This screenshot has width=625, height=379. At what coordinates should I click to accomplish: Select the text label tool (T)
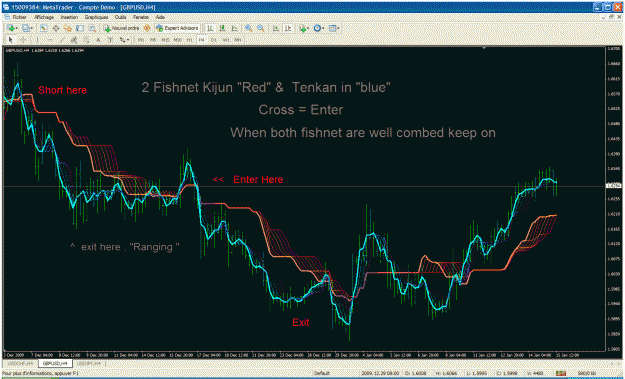[x=110, y=40]
